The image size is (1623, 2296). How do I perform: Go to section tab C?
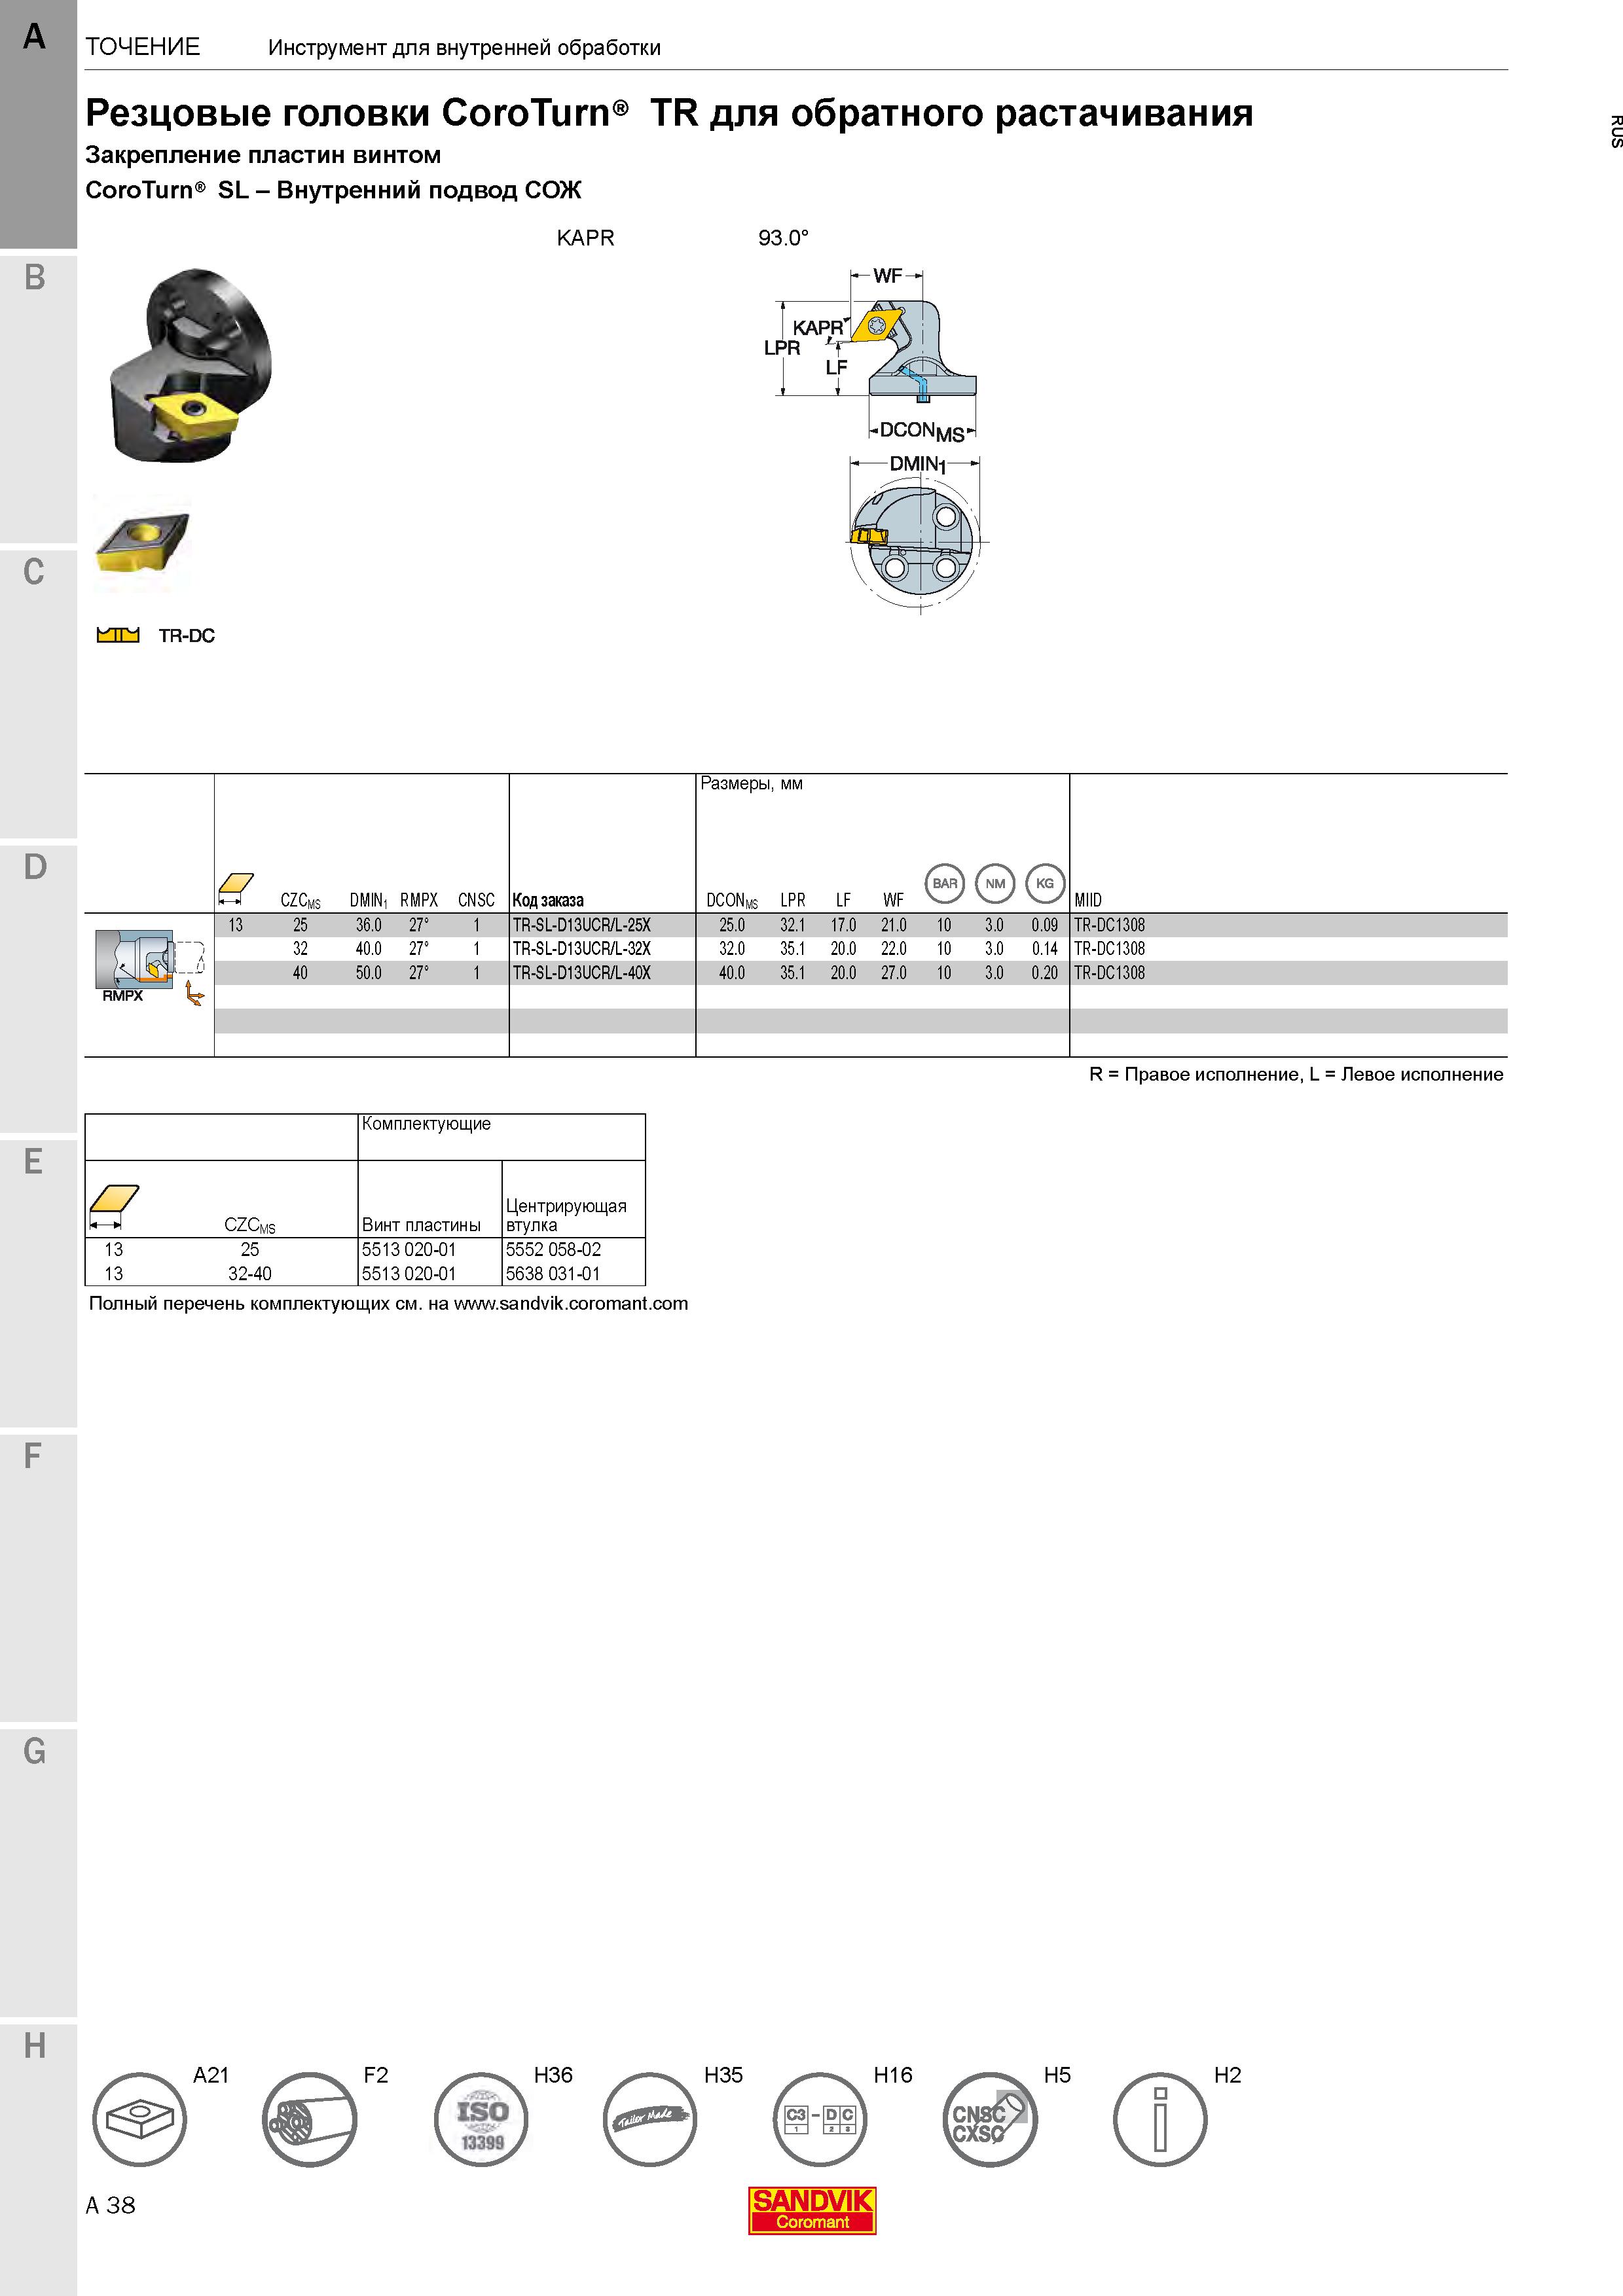[x=38, y=693]
